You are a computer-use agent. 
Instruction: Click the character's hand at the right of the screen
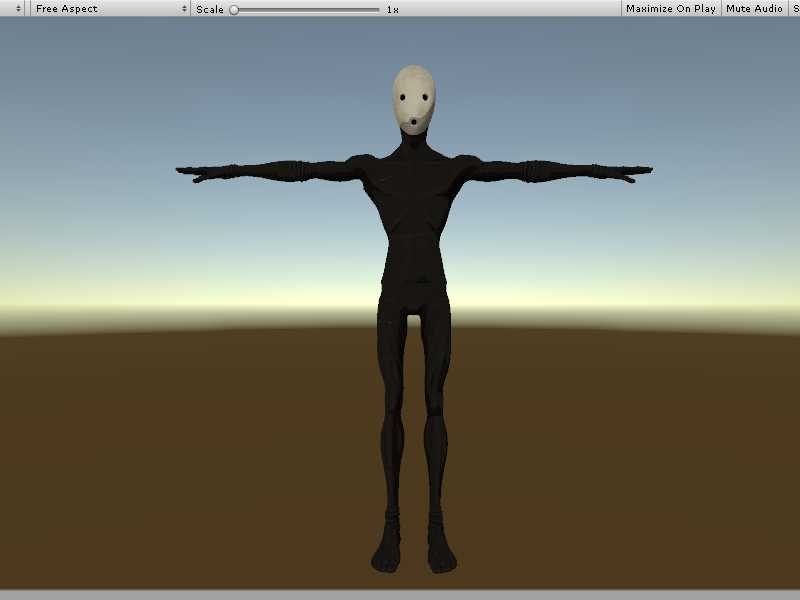click(632, 175)
